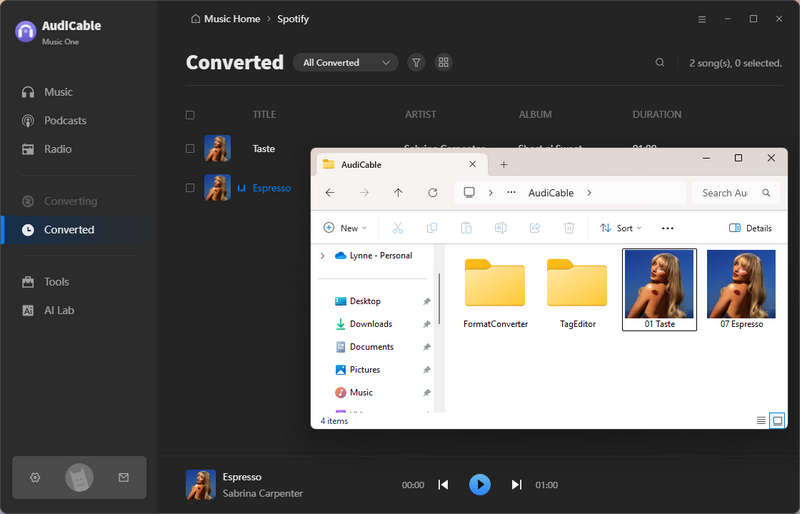Open the Radio section
The width and height of the screenshot is (800, 514).
click(47, 149)
